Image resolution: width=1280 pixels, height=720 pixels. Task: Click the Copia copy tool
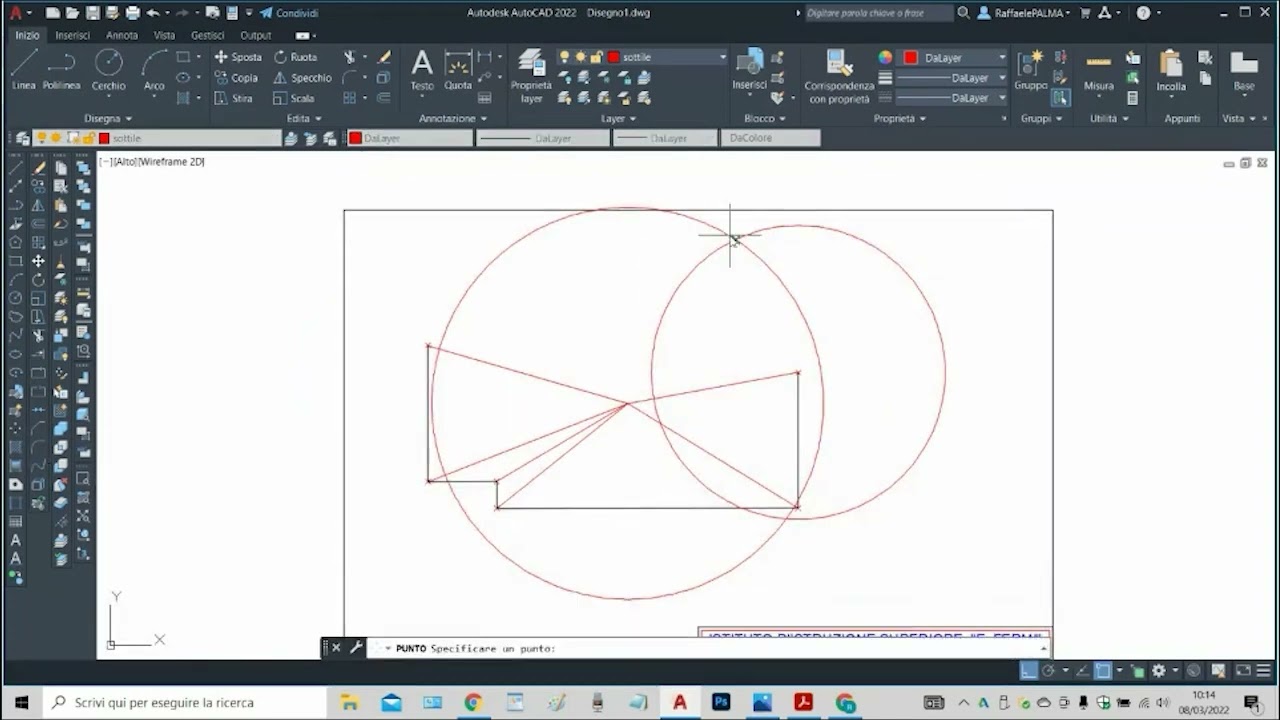[236, 78]
